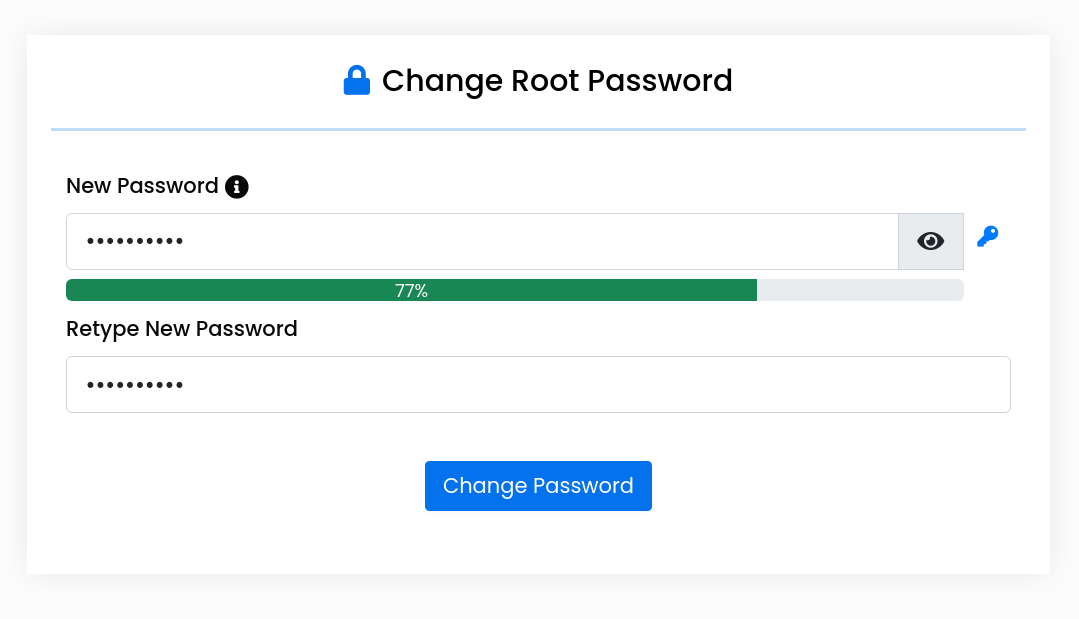This screenshot has height=619, width=1079.
Task: Show the password using the eye icon
Action: pyautogui.click(x=931, y=241)
